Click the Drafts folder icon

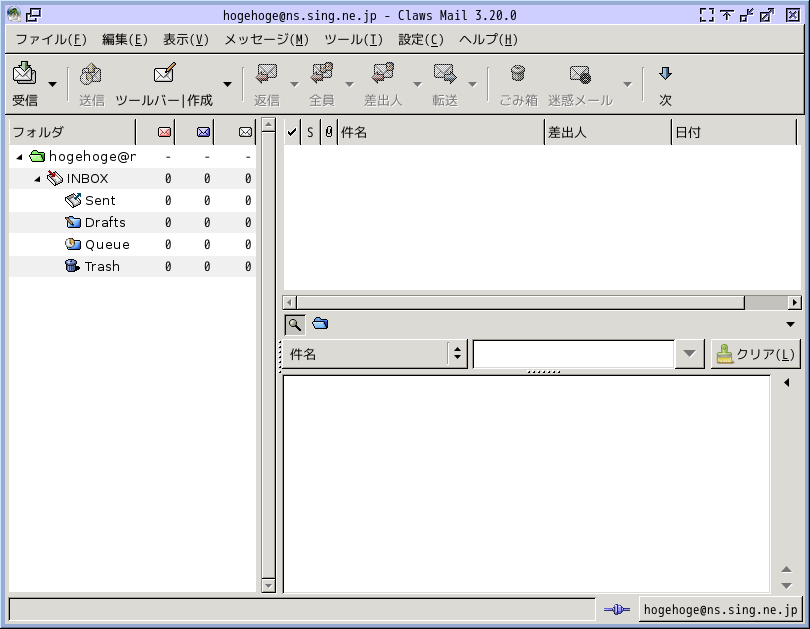click(73, 222)
